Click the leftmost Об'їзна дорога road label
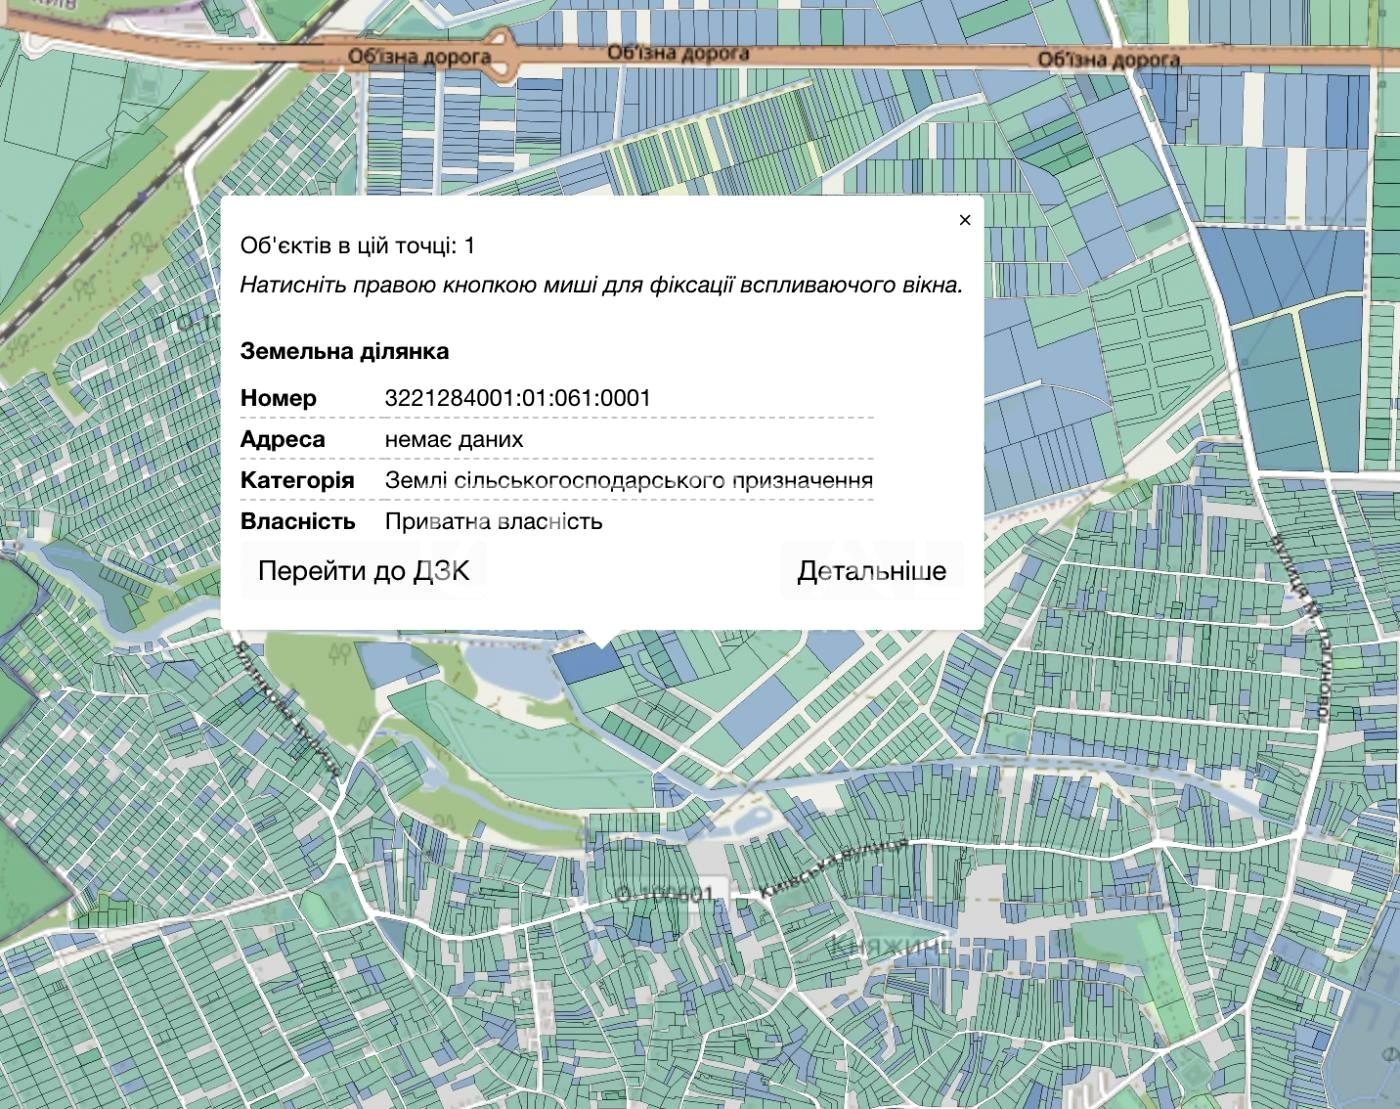1400x1109 pixels. coord(420,57)
